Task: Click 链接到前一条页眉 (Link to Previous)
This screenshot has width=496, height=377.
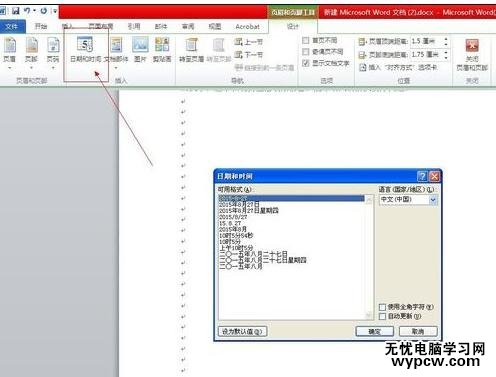Action: 265,68
